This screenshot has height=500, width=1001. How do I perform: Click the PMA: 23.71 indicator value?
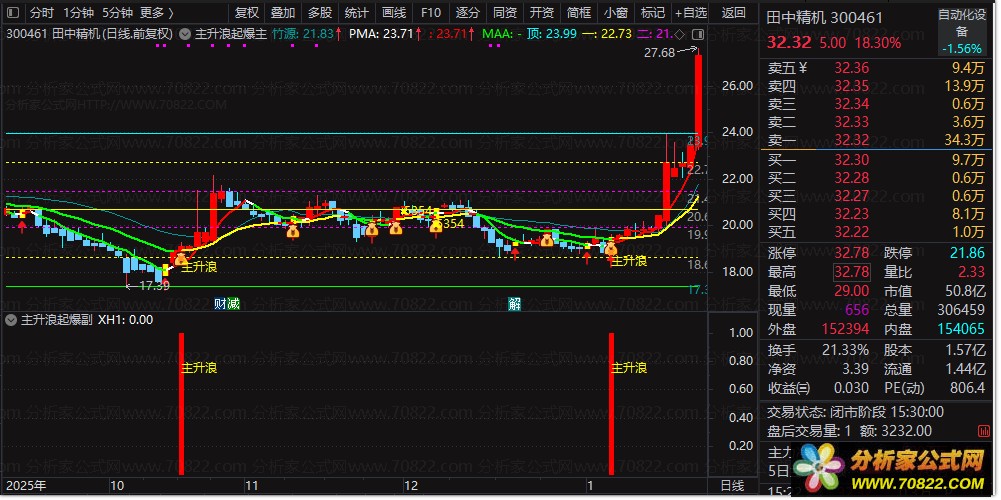click(x=381, y=34)
